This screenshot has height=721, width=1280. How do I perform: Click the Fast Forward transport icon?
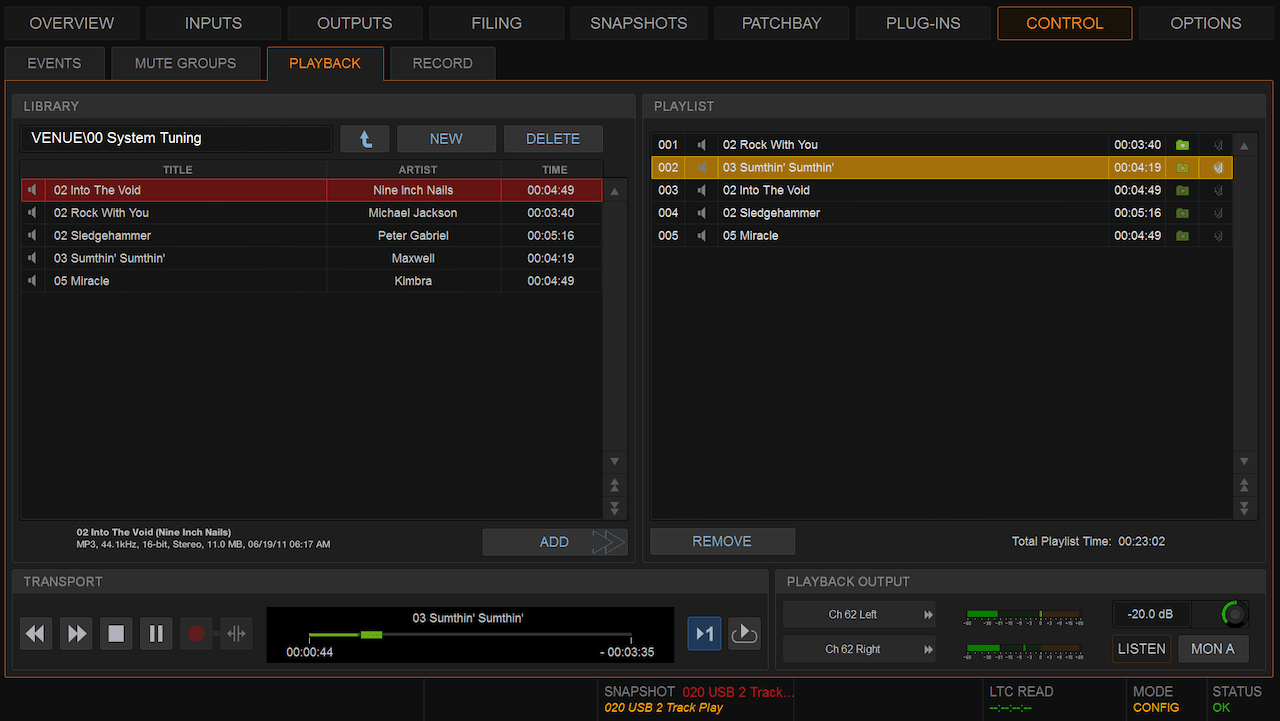(x=76, y=633)
